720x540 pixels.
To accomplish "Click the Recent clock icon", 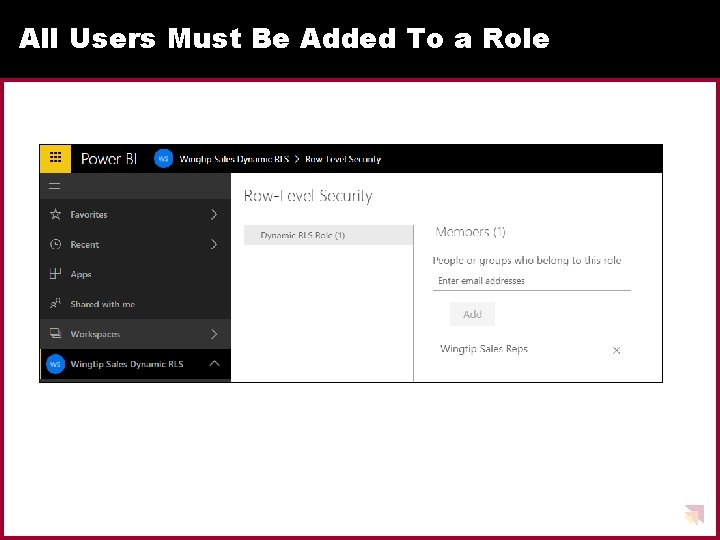I will coord(55,244).
